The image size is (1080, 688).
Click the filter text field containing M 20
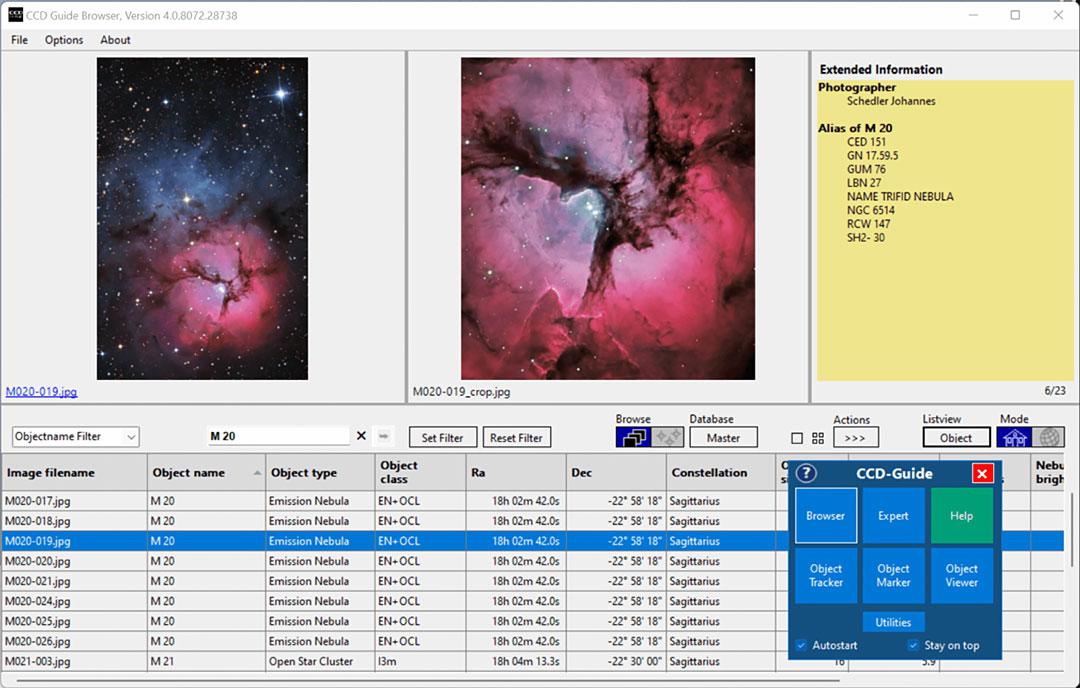pyautogui.click(x=278, y=436)
